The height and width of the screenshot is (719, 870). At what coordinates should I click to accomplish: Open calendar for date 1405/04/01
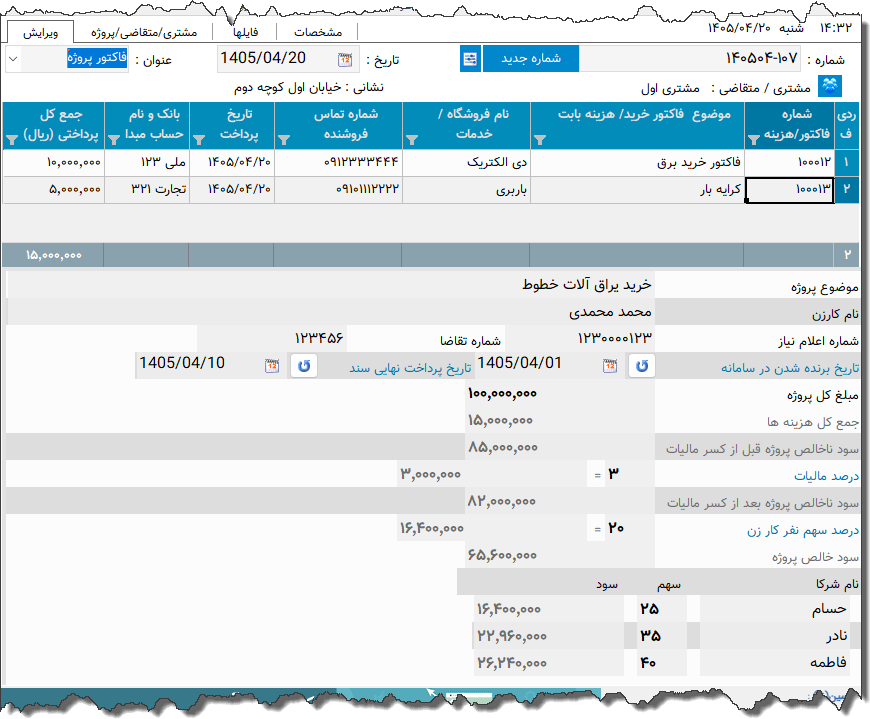click(610, 366)
